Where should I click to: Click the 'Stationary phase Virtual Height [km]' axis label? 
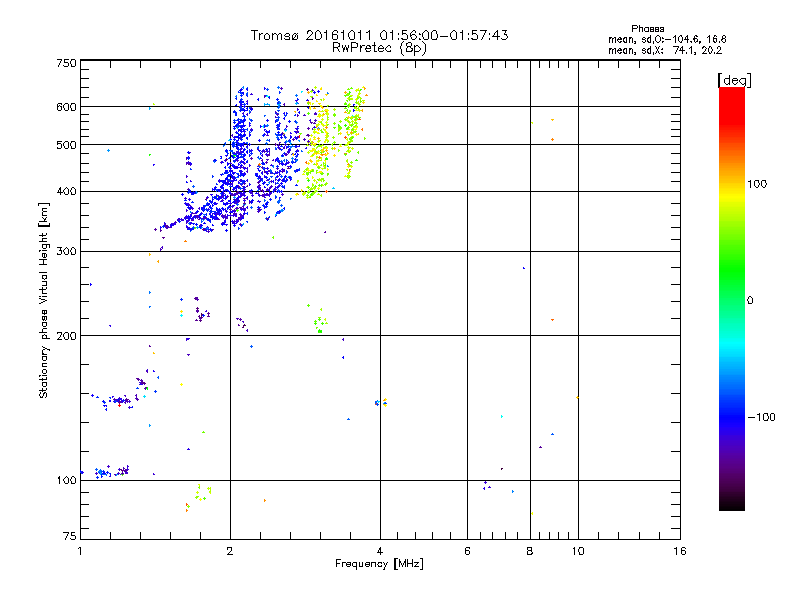tap(44, 300)
